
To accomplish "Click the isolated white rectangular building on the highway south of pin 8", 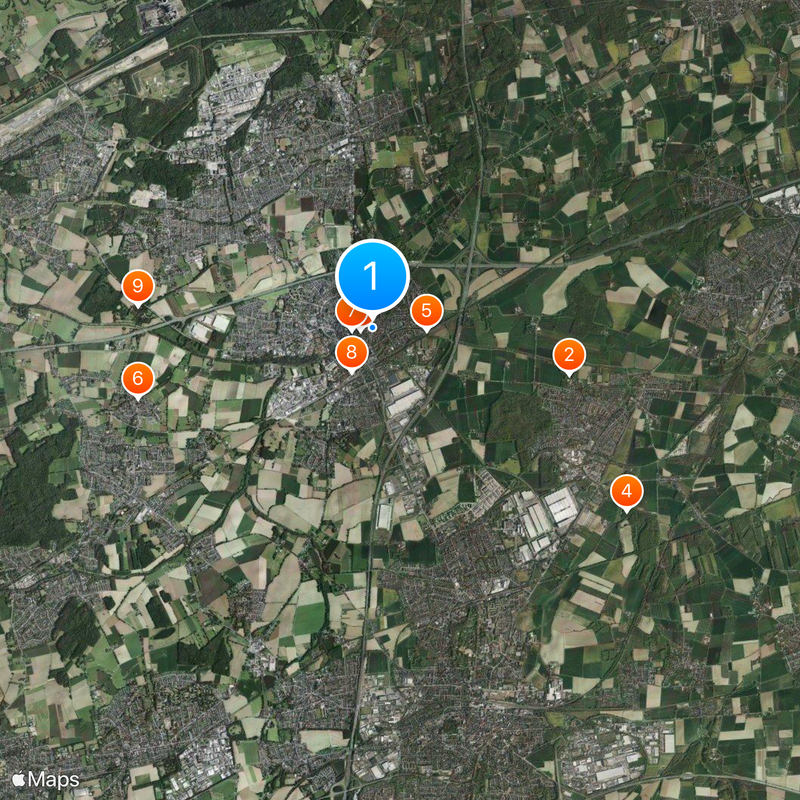I will (384, 516).
